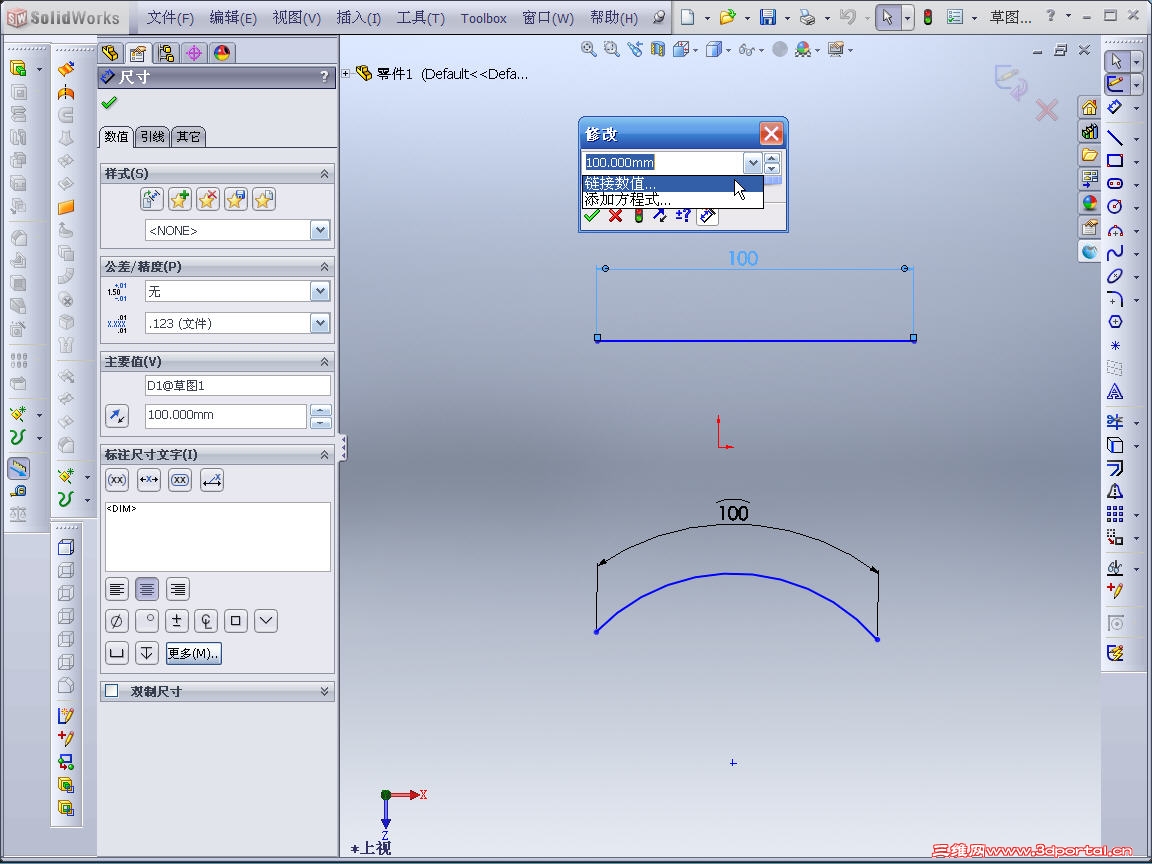Select the Spline sketch tool

(x=1115, y=253)
